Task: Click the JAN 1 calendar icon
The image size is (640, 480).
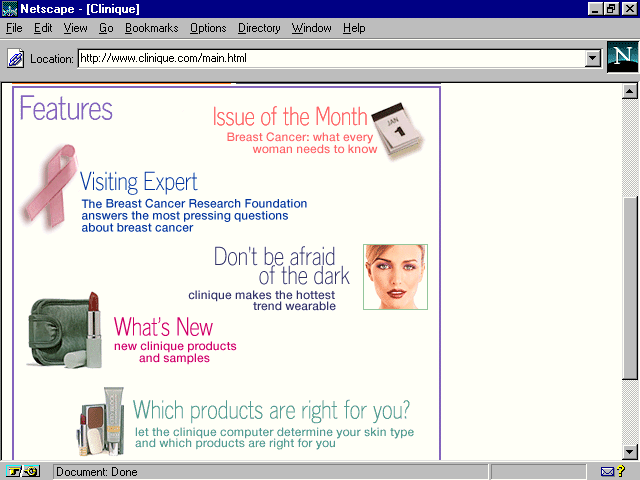Action: click(394, 128)
